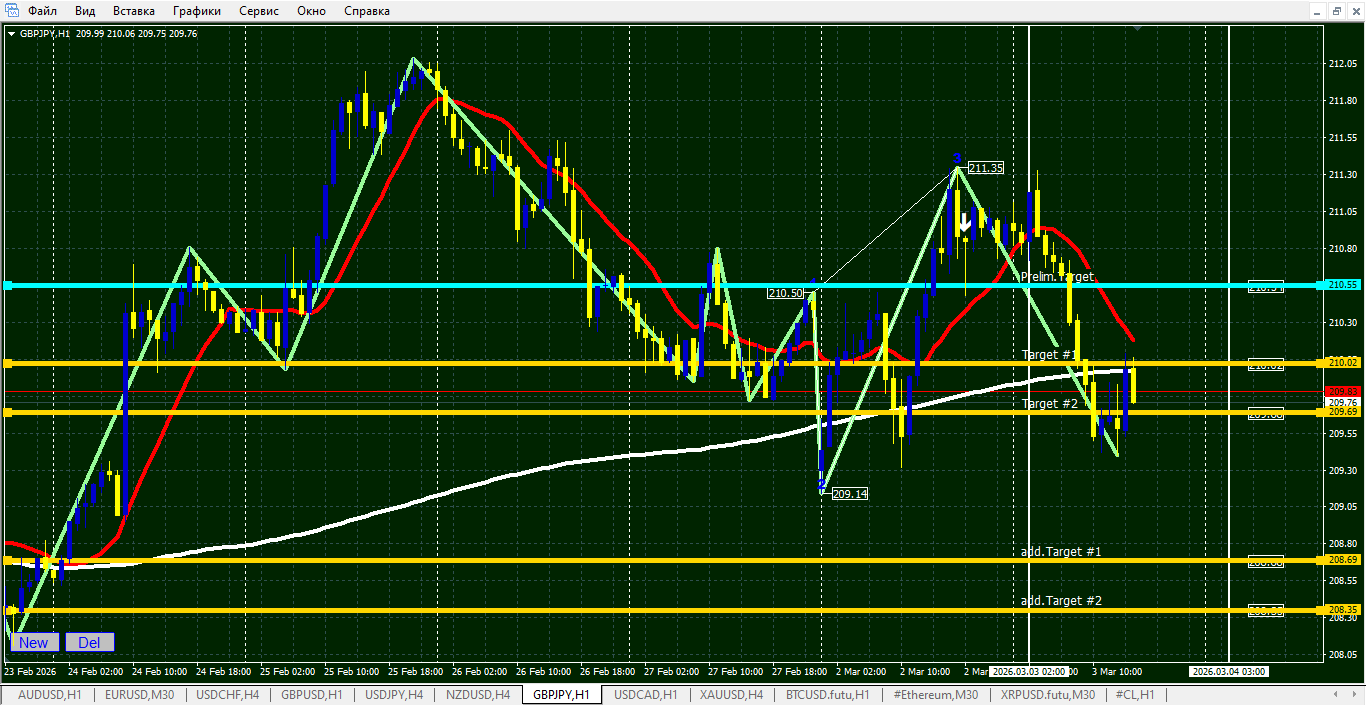Switch to the NZDUSD,H4 chart tab

click(477, 694)
